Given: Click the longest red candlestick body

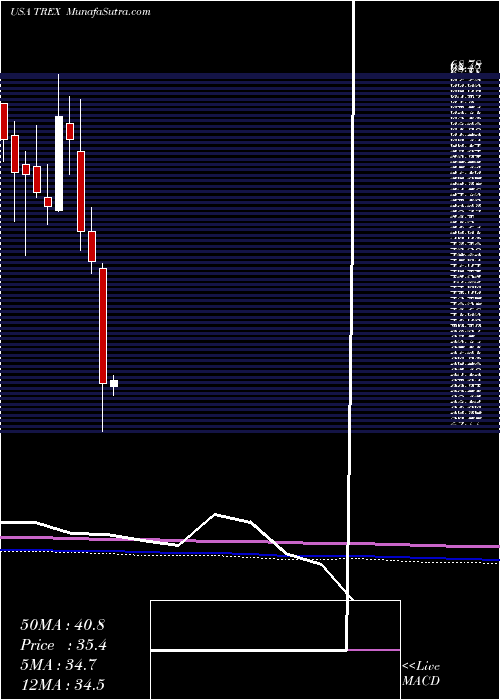Looking at the screenshot, I should 103,326.
